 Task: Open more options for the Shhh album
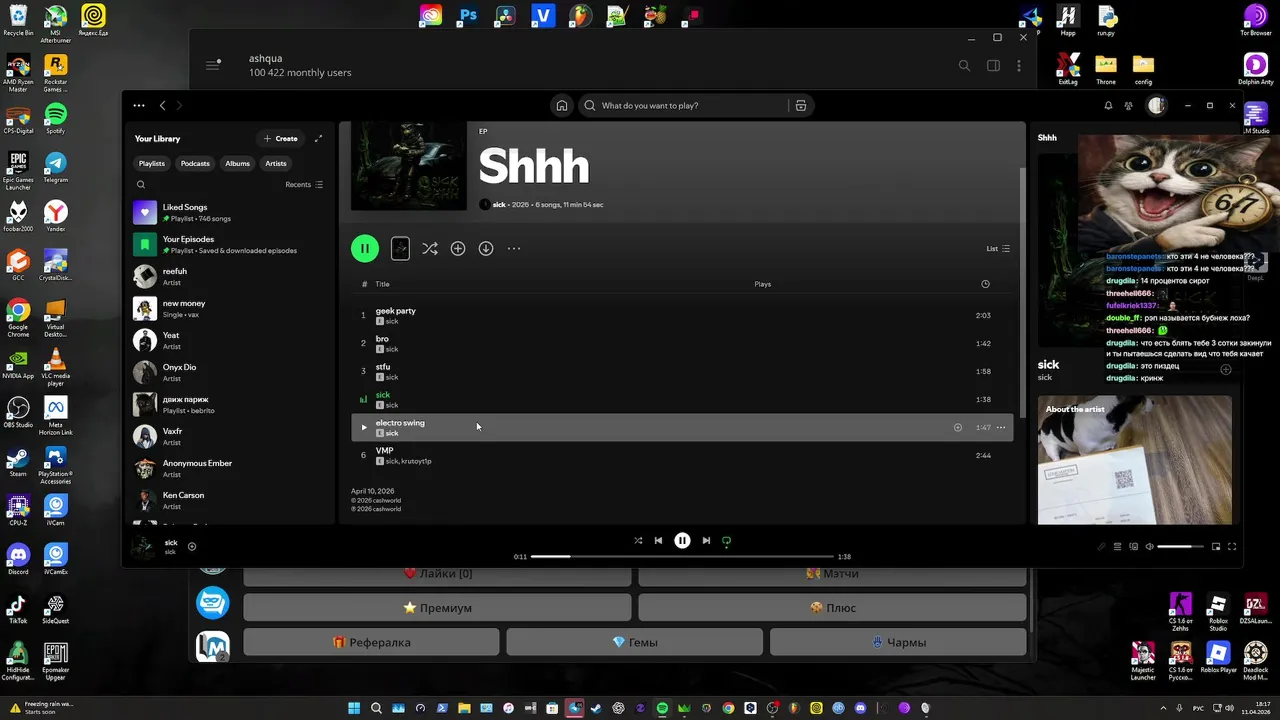pyautogui.click(x=514, y=248)
